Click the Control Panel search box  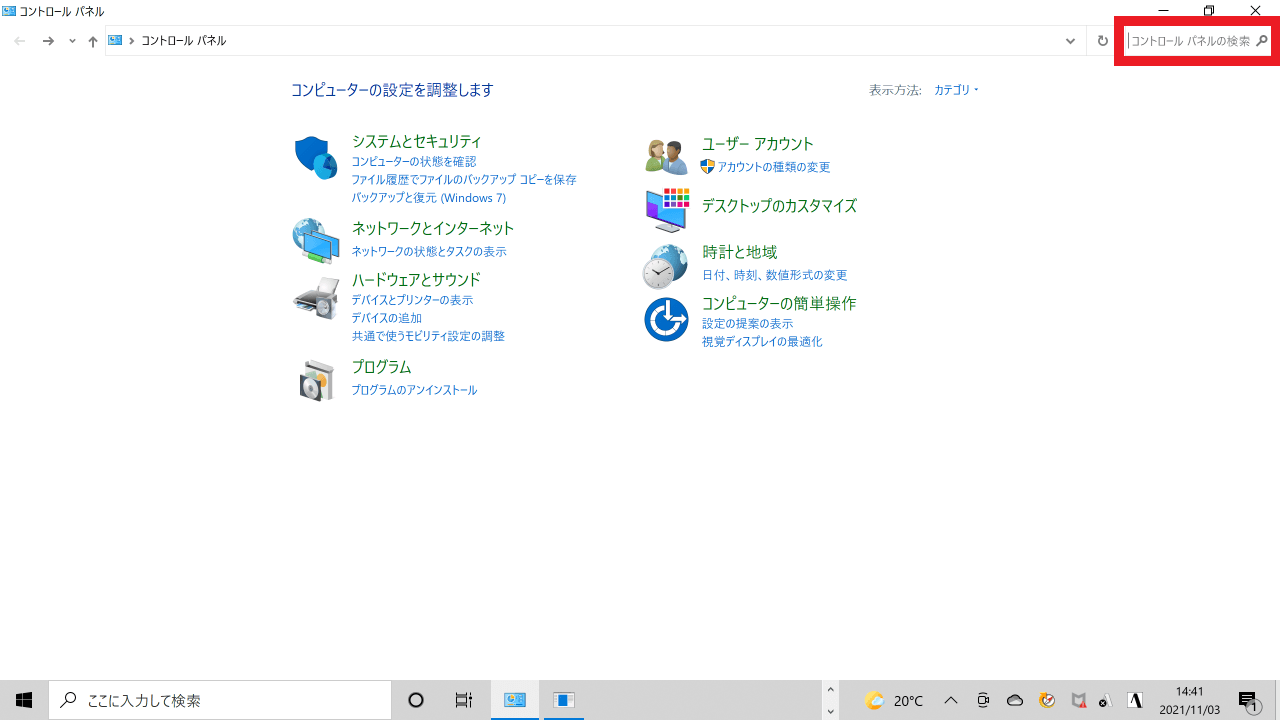(1195, 40)
